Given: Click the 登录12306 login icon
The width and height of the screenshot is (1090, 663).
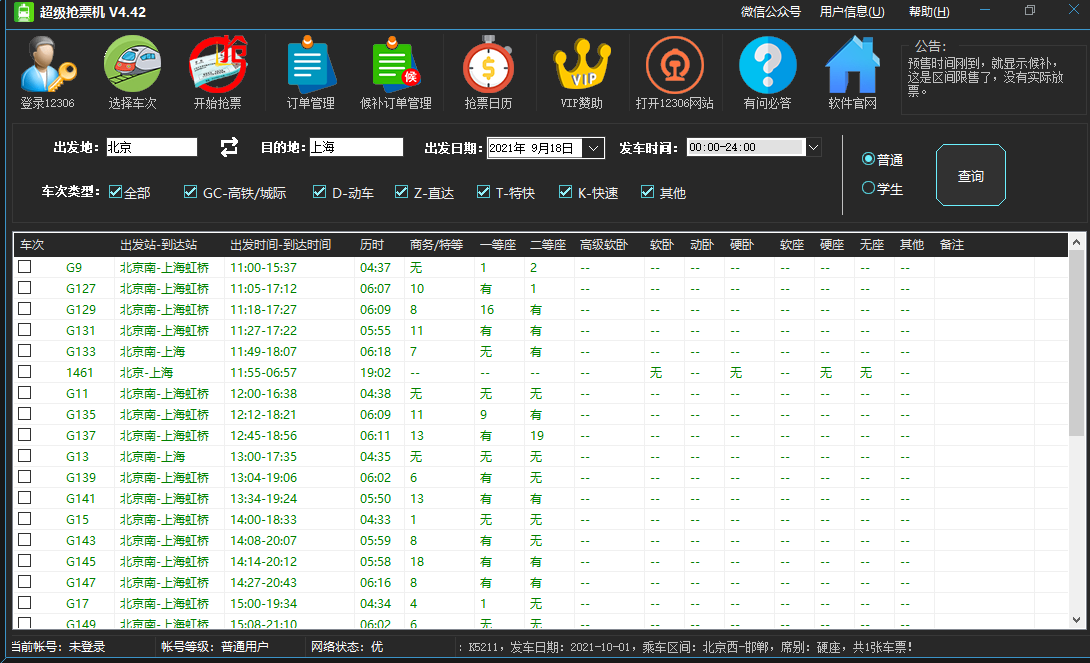Looking at the screenshot, I should pos(47,72).
